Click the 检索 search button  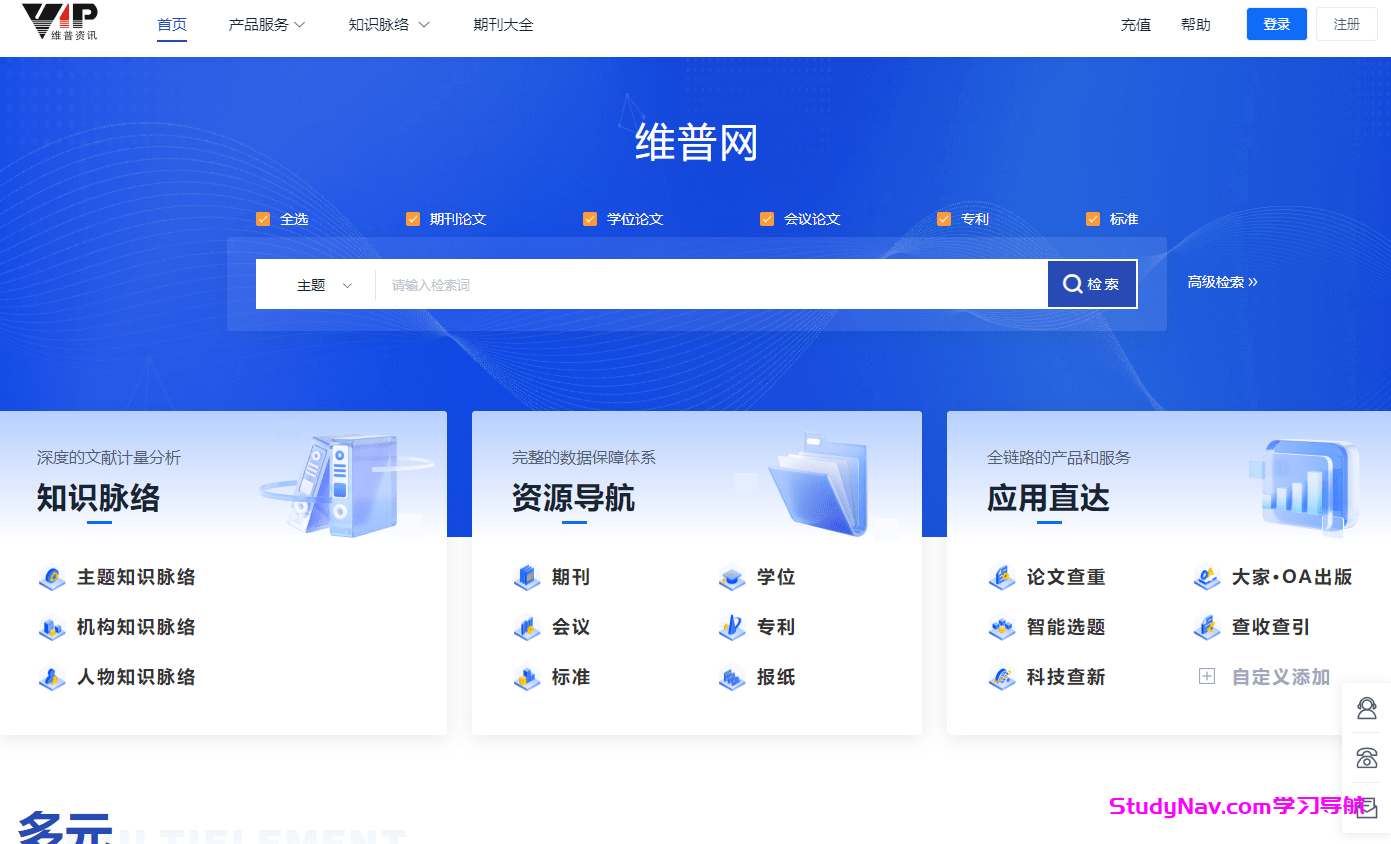pos(1092,284)
